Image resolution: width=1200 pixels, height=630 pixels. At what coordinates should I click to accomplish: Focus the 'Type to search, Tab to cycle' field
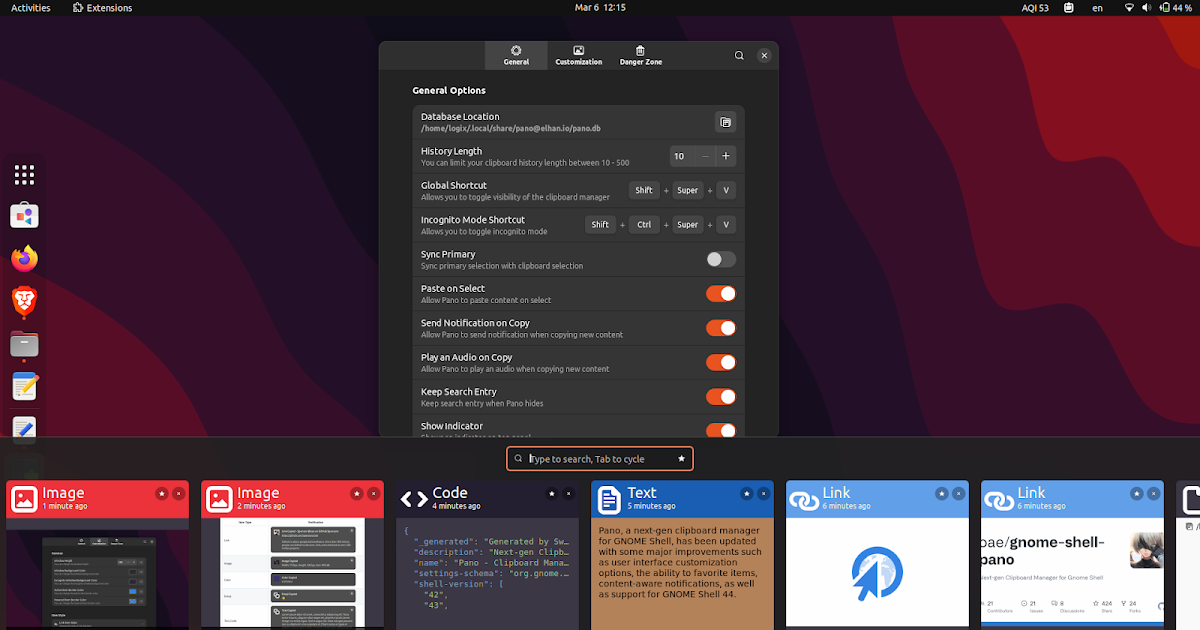pyautogui.click(x=600, y=459)
